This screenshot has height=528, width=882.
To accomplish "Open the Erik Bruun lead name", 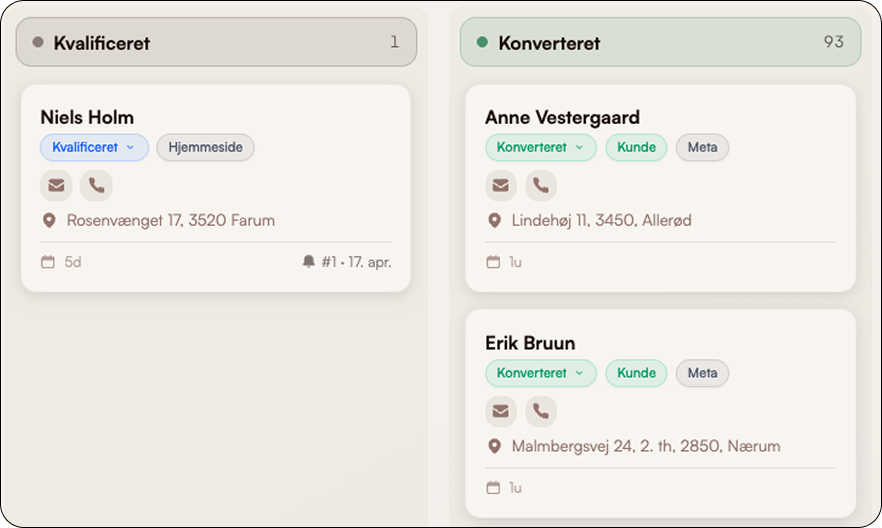I will (x=530, y=343).
